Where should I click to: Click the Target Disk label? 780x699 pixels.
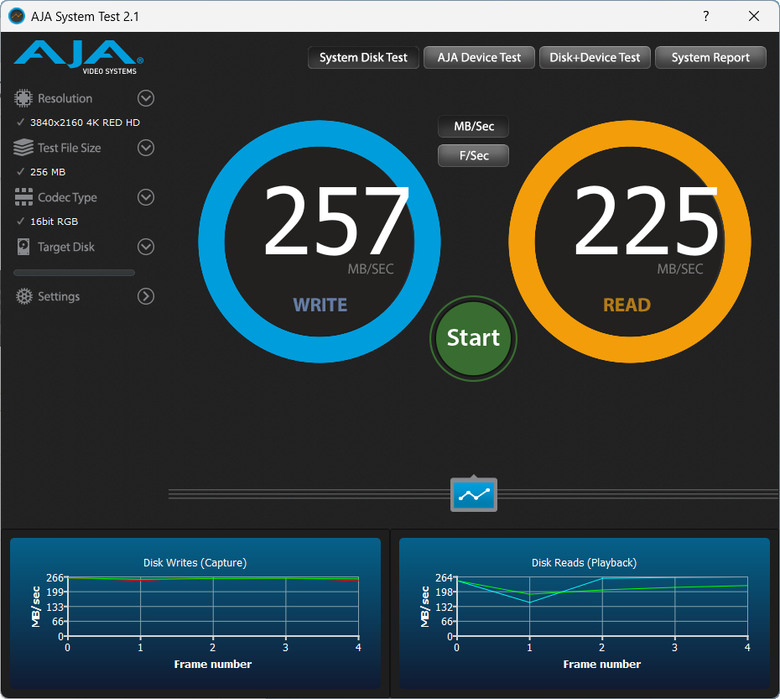[66, 247]
